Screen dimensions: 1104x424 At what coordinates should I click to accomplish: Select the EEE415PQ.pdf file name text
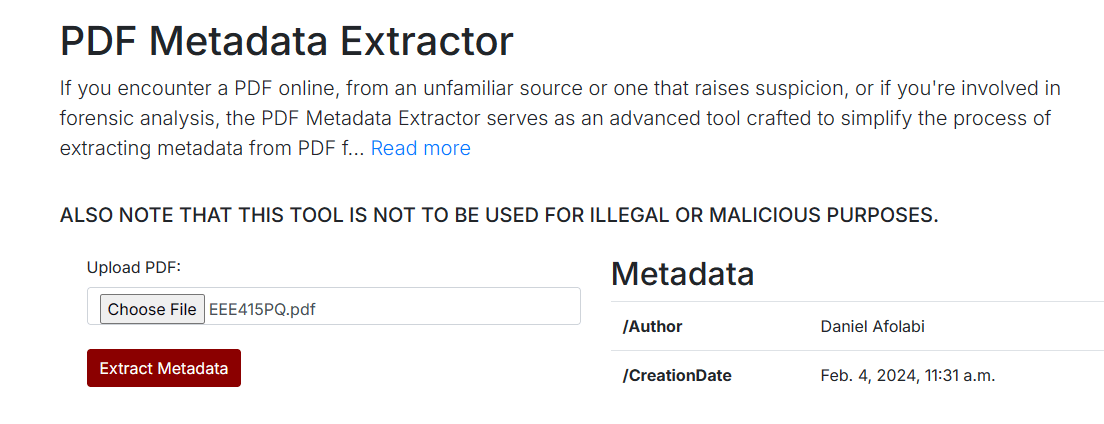click(x=262, y=309)
